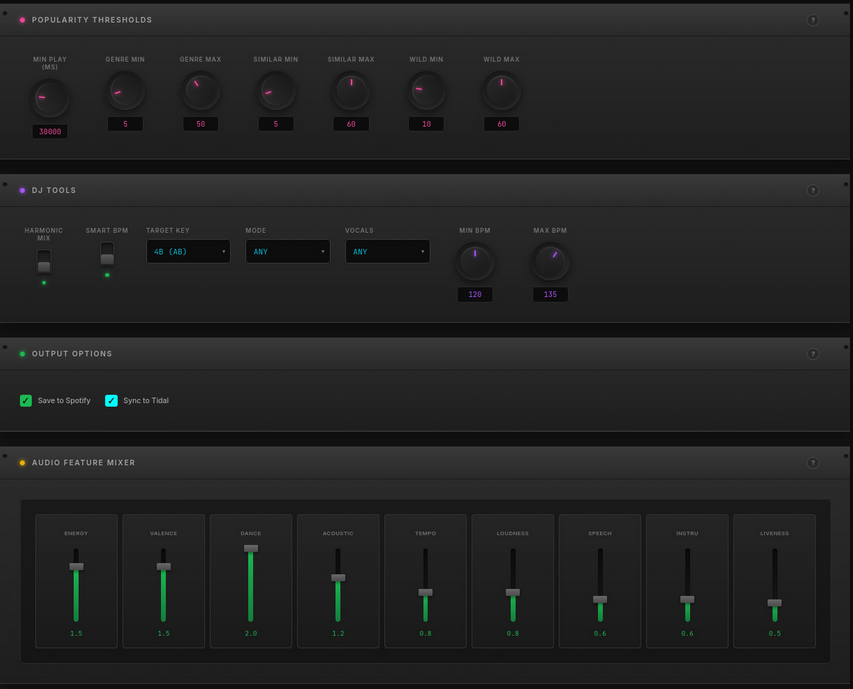Image resolution: width=853 pixels, height=689 pixels.
Task: Open the Vocals dropdown
Action: pyautogui.click(x=387, y=252)
